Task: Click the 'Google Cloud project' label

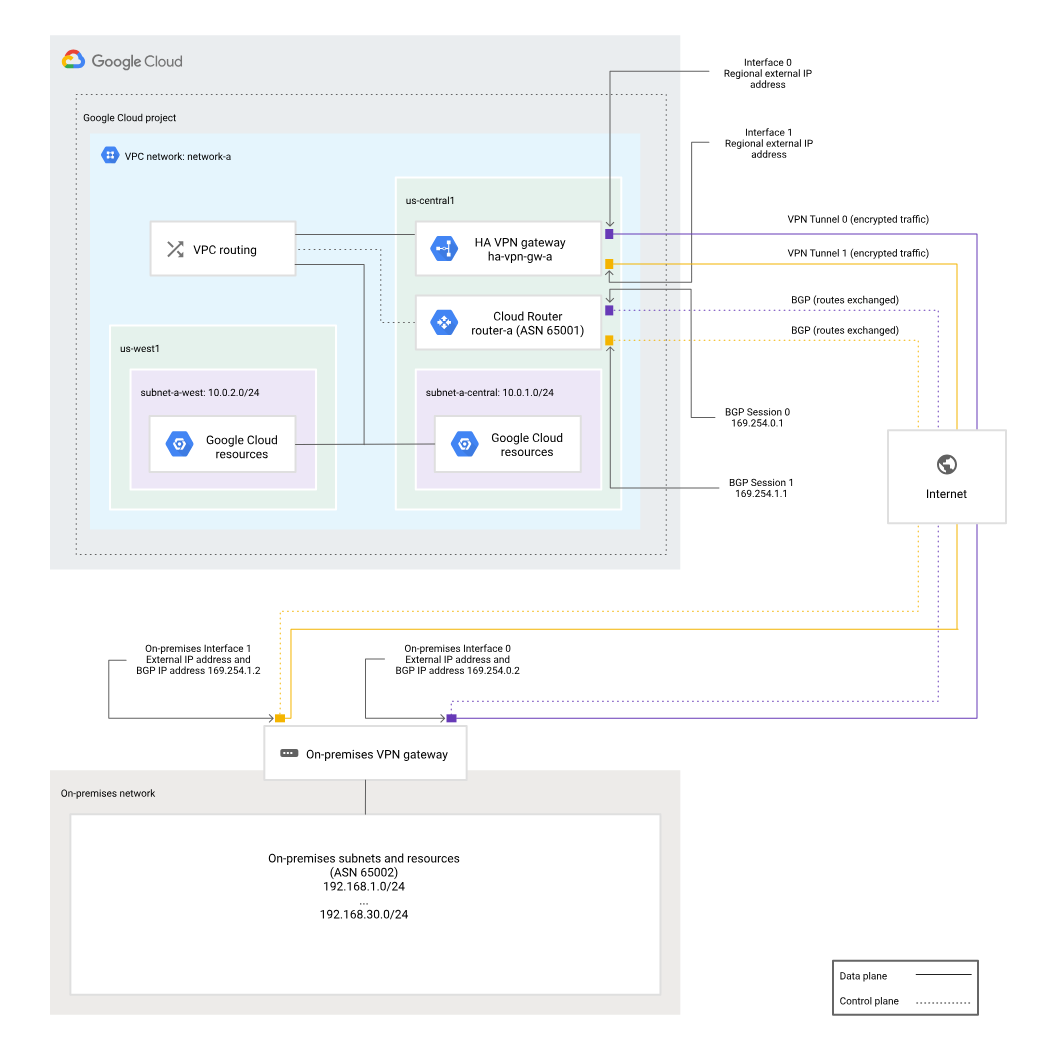Action: tap(129, 118)
